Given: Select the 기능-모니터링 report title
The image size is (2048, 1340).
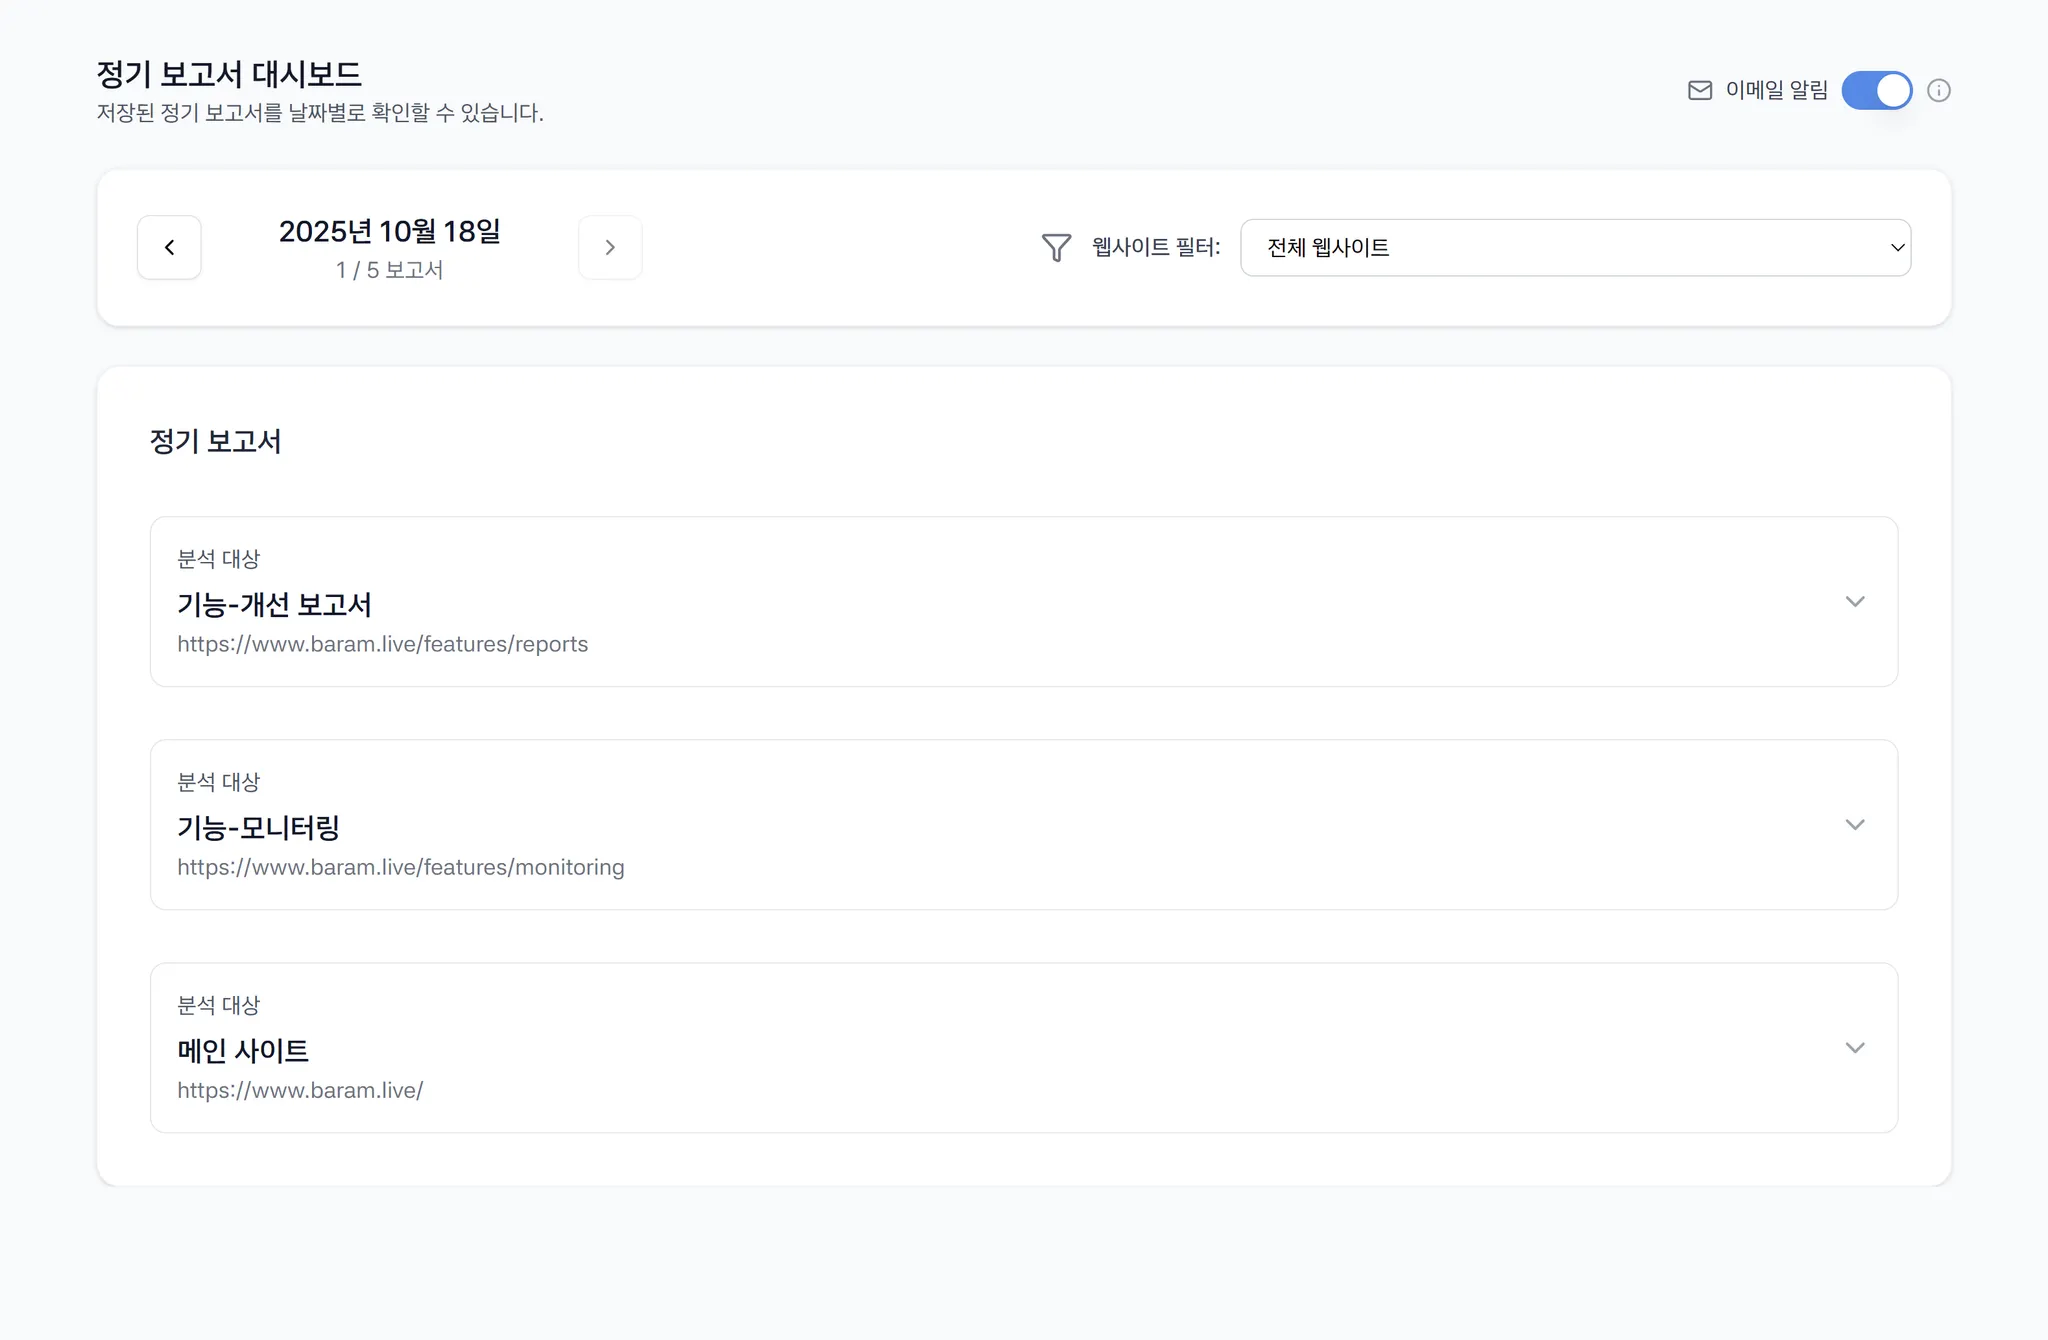Looking at the screenshot, I should (x=258, y=827).
